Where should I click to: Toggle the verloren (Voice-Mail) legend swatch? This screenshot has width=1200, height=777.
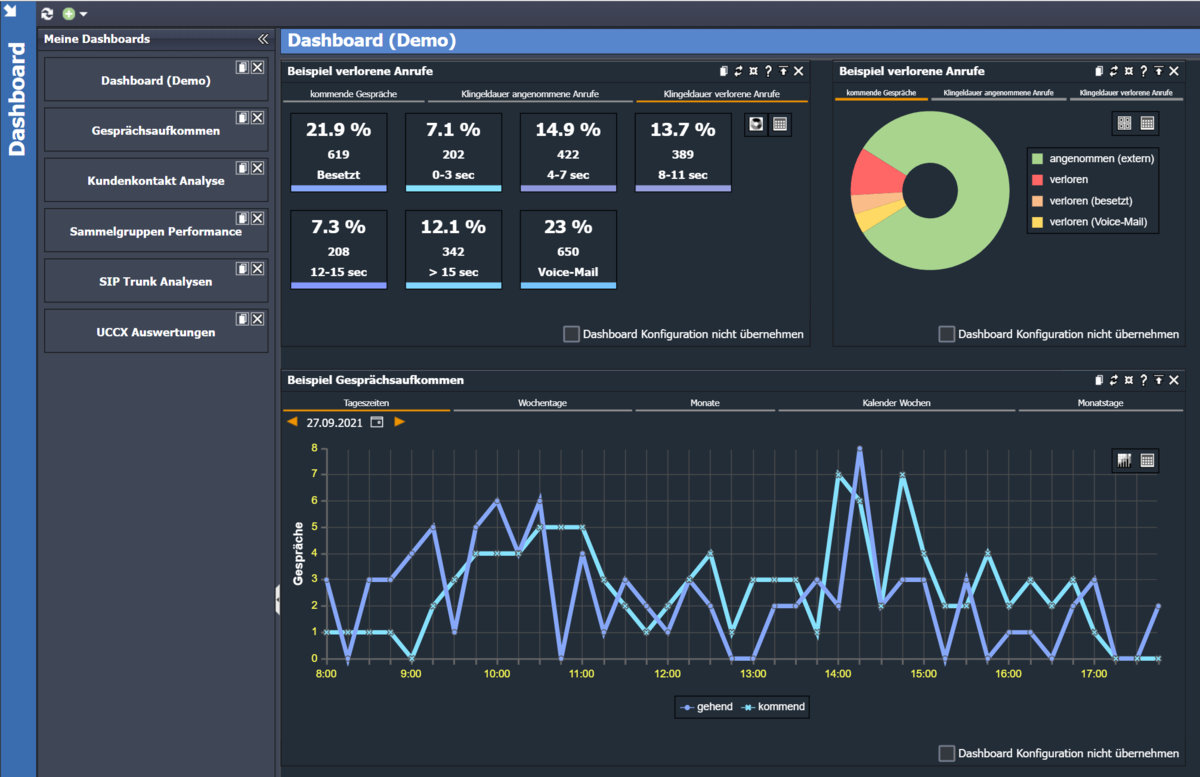click(1037, 222)
